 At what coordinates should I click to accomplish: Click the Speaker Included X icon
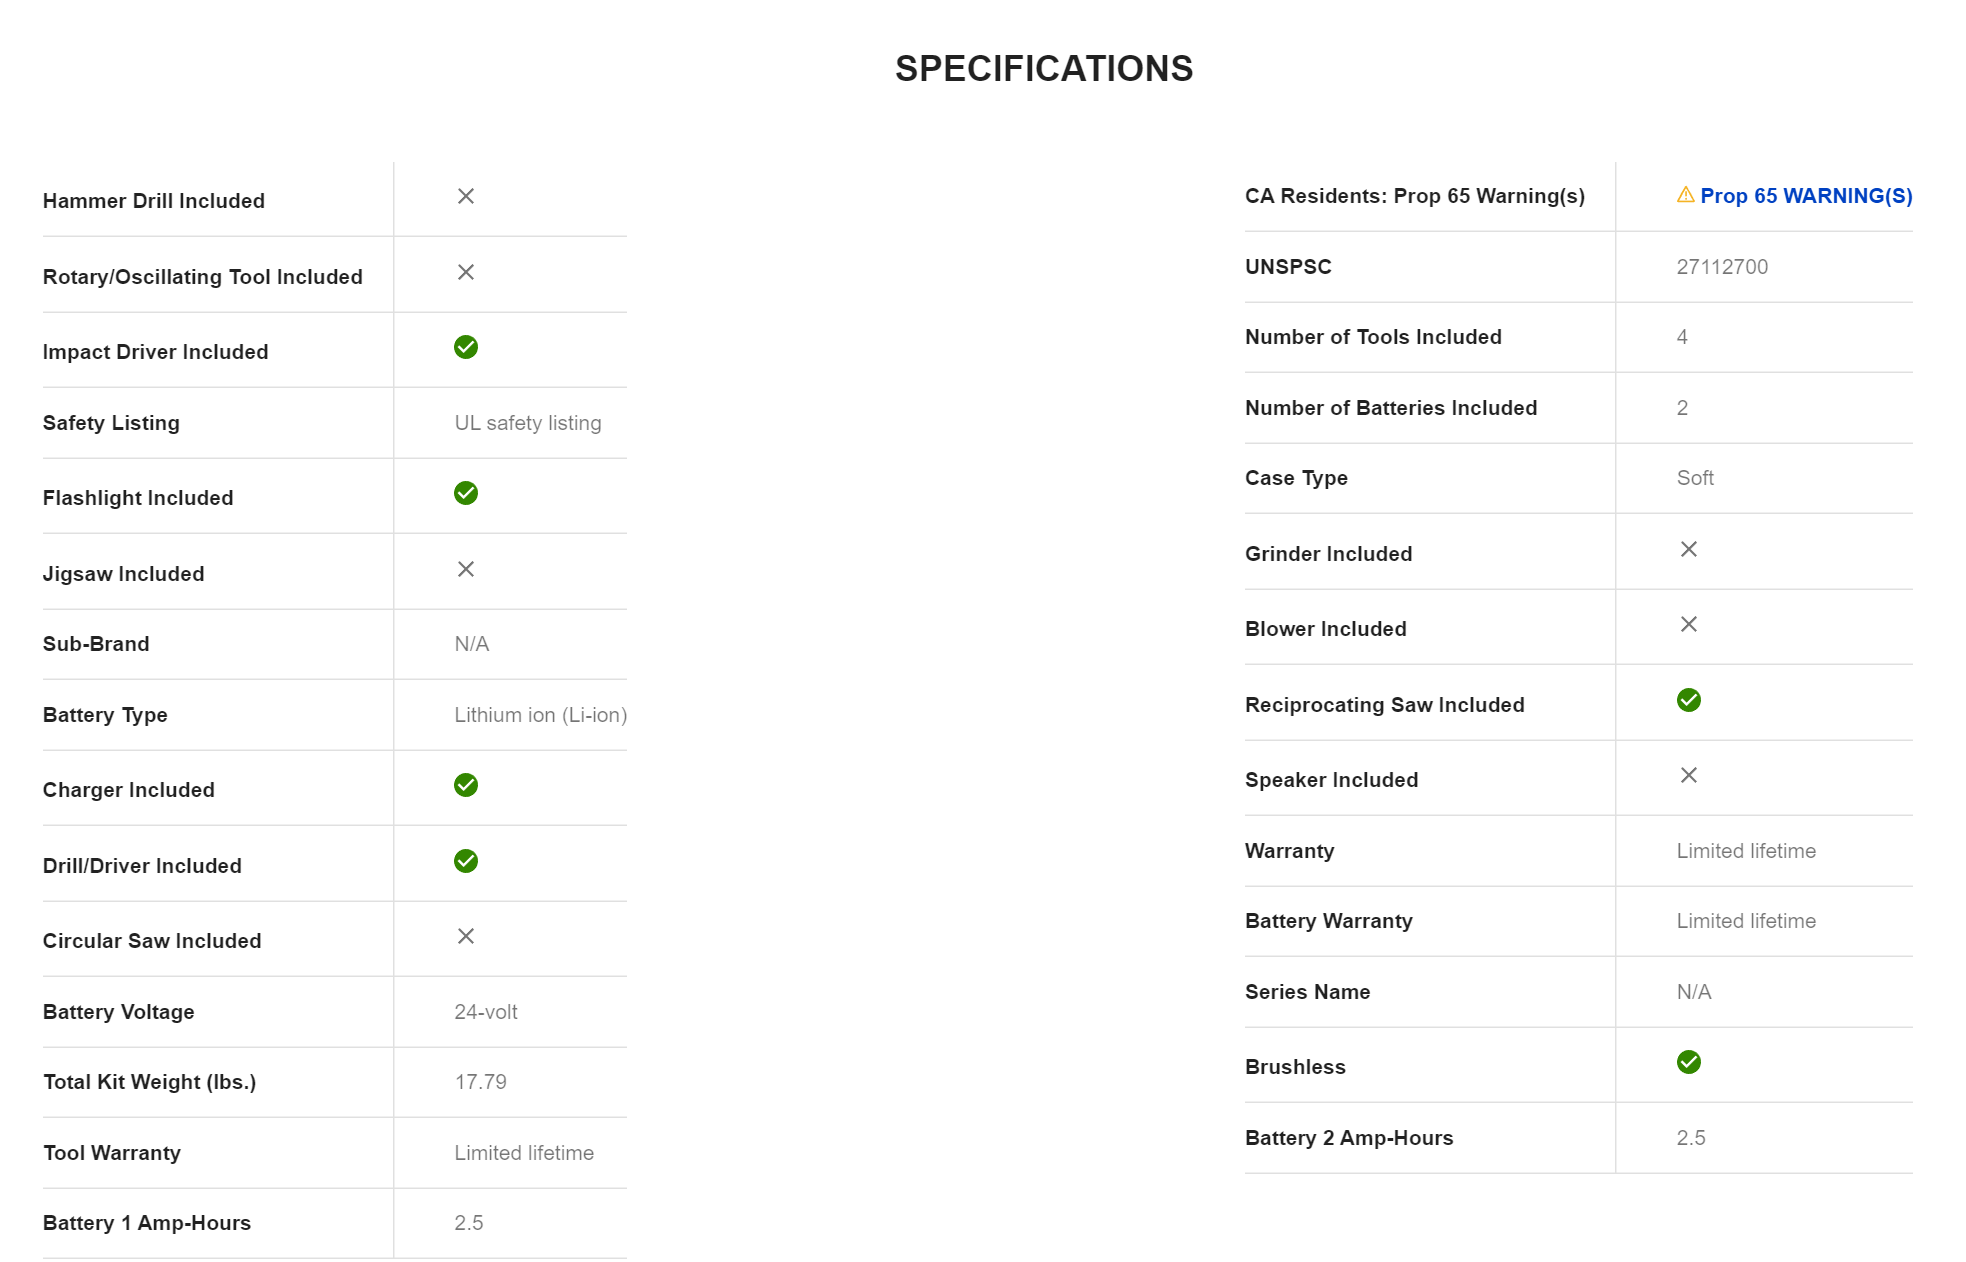click(x=1689, y=775)
